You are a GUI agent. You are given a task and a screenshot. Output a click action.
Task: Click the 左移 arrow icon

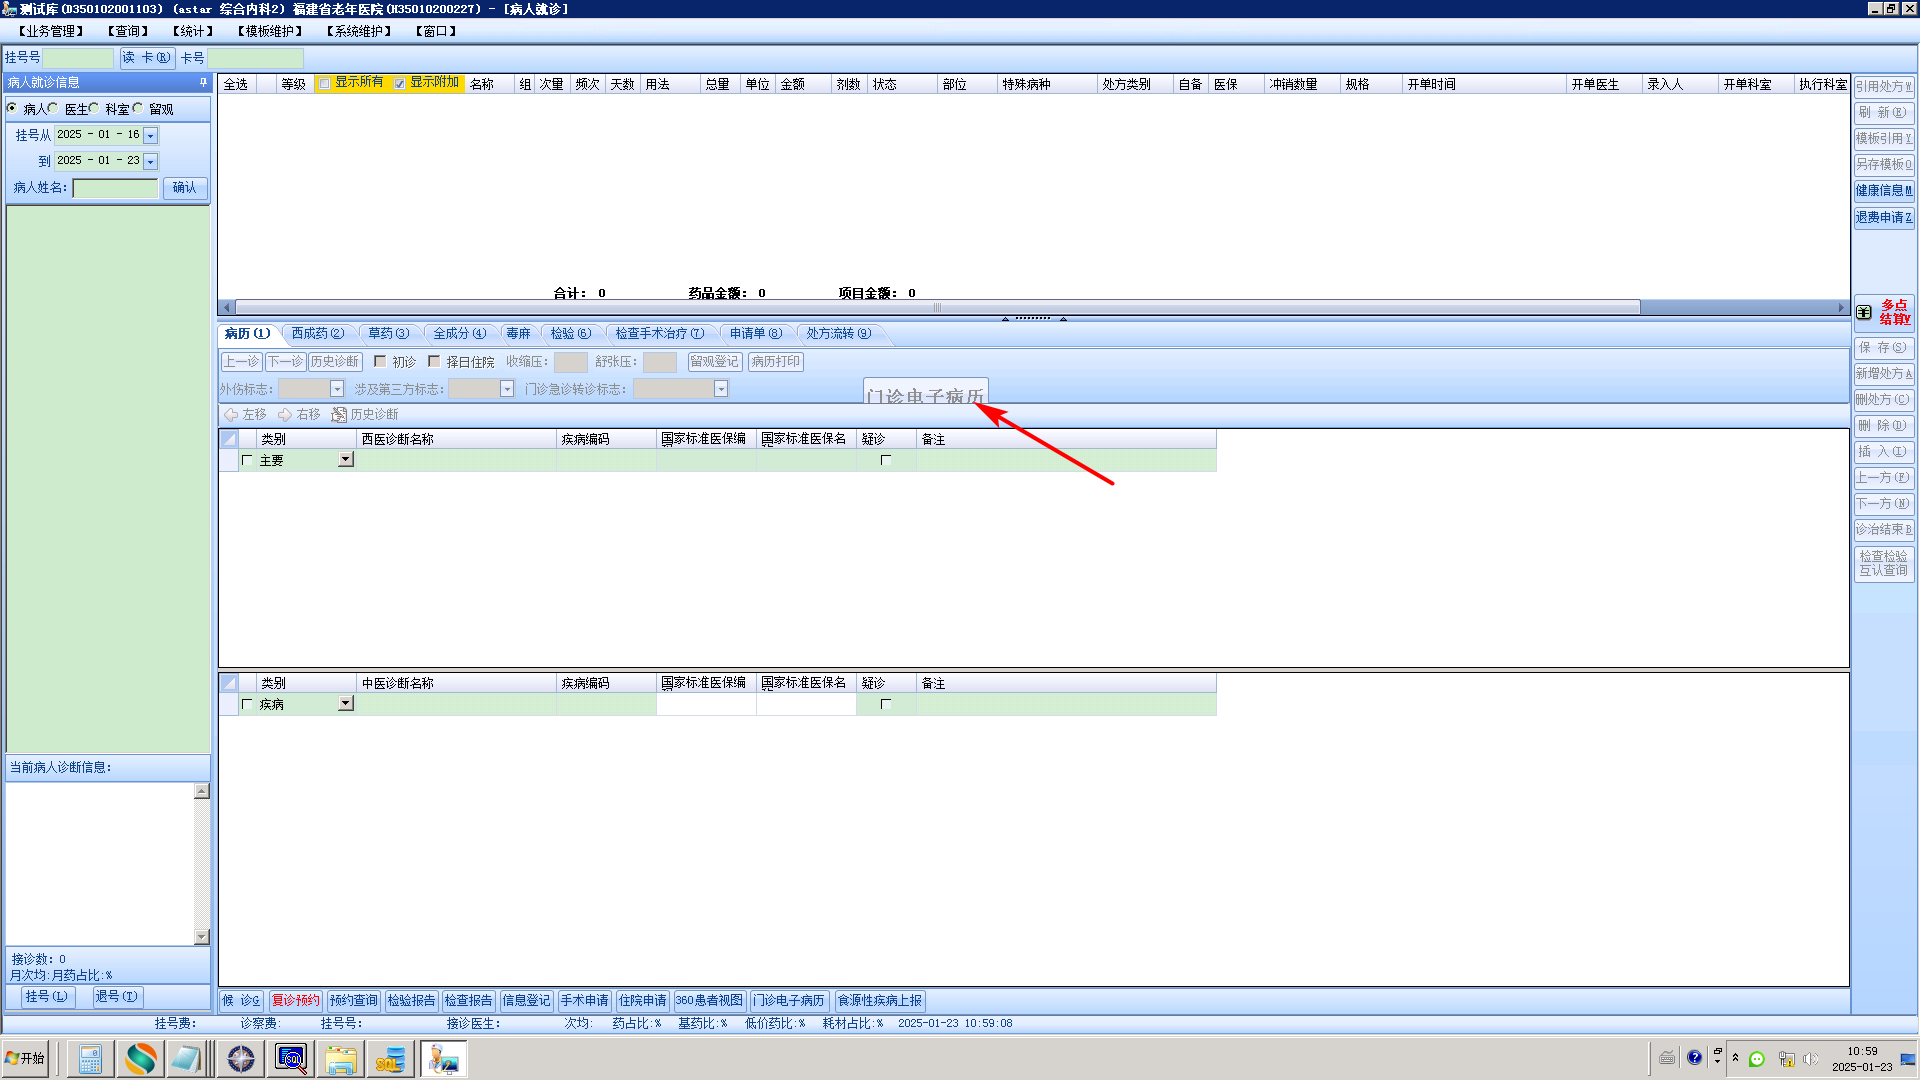coord(232,414)
